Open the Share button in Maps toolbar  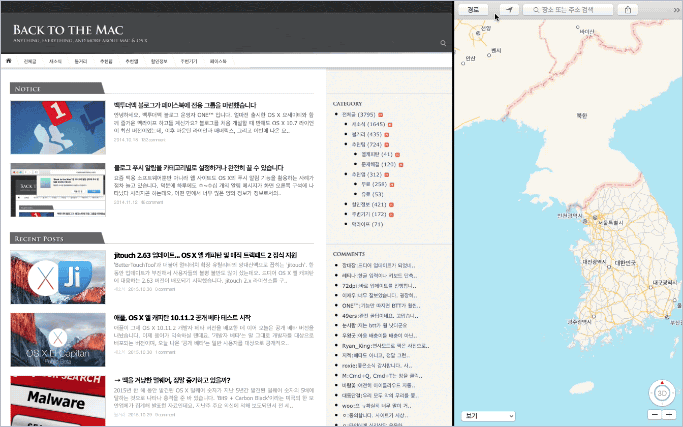tap(628, 10)
